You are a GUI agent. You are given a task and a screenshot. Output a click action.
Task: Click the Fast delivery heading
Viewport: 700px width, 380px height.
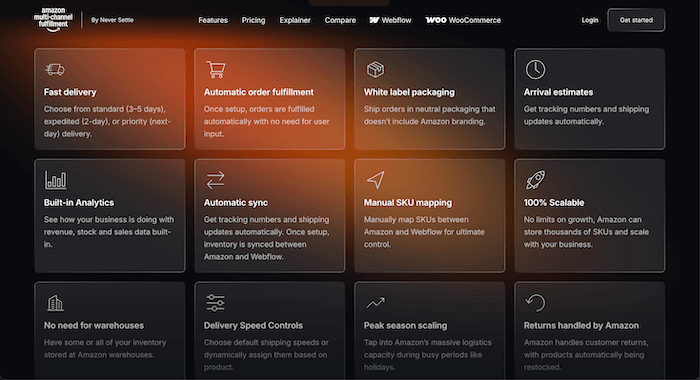70,92
